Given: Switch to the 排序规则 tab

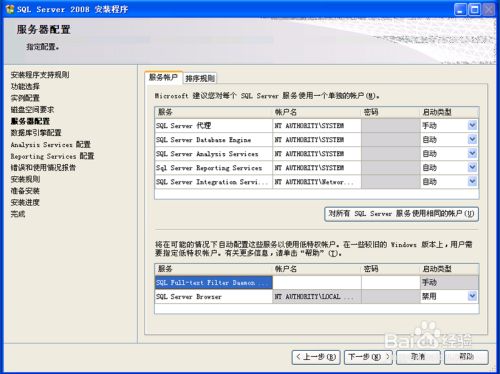Looking at the screenshot, I should coord(200,78).
